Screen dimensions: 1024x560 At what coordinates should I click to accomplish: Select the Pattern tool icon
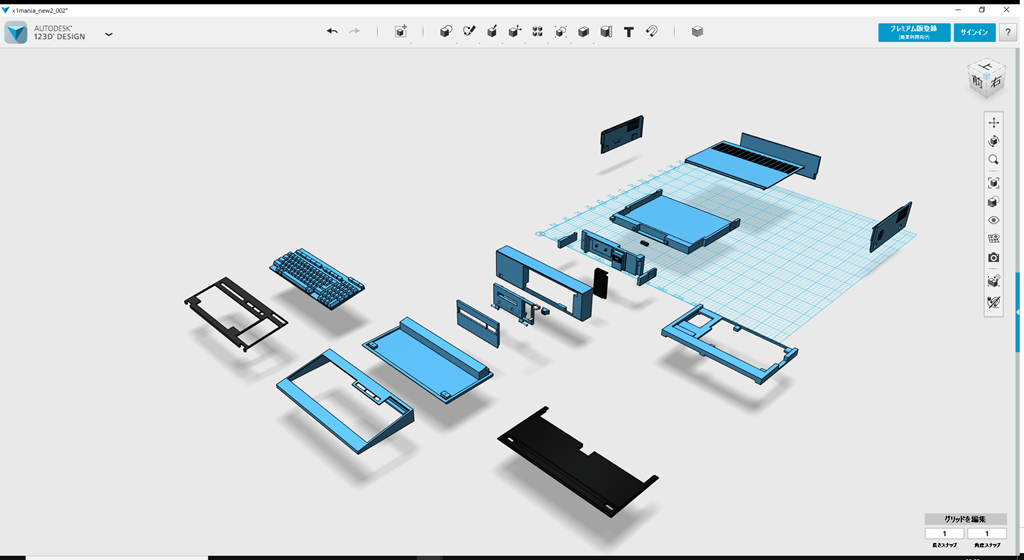tap(538, 32)
